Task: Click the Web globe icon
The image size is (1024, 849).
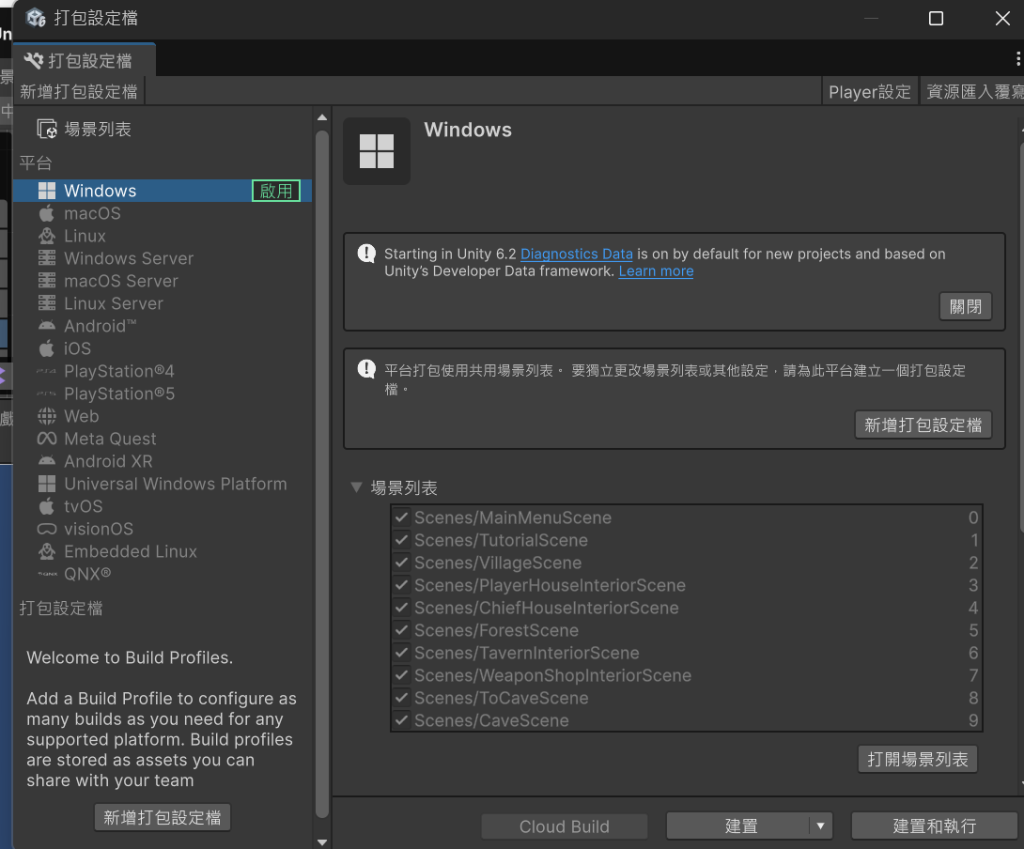Action: tap(46, 416)
